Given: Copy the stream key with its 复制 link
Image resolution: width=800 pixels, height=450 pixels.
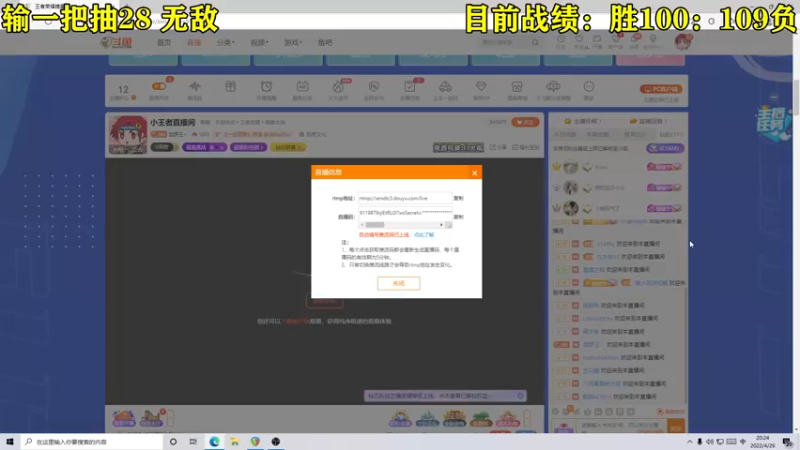Looking at the screenshot, I should click(x=458, y=217).
